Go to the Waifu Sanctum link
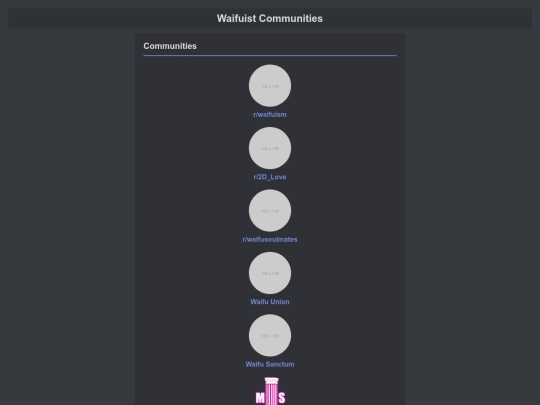This screenshot has height=405, width=540. (x=270, y=364)
